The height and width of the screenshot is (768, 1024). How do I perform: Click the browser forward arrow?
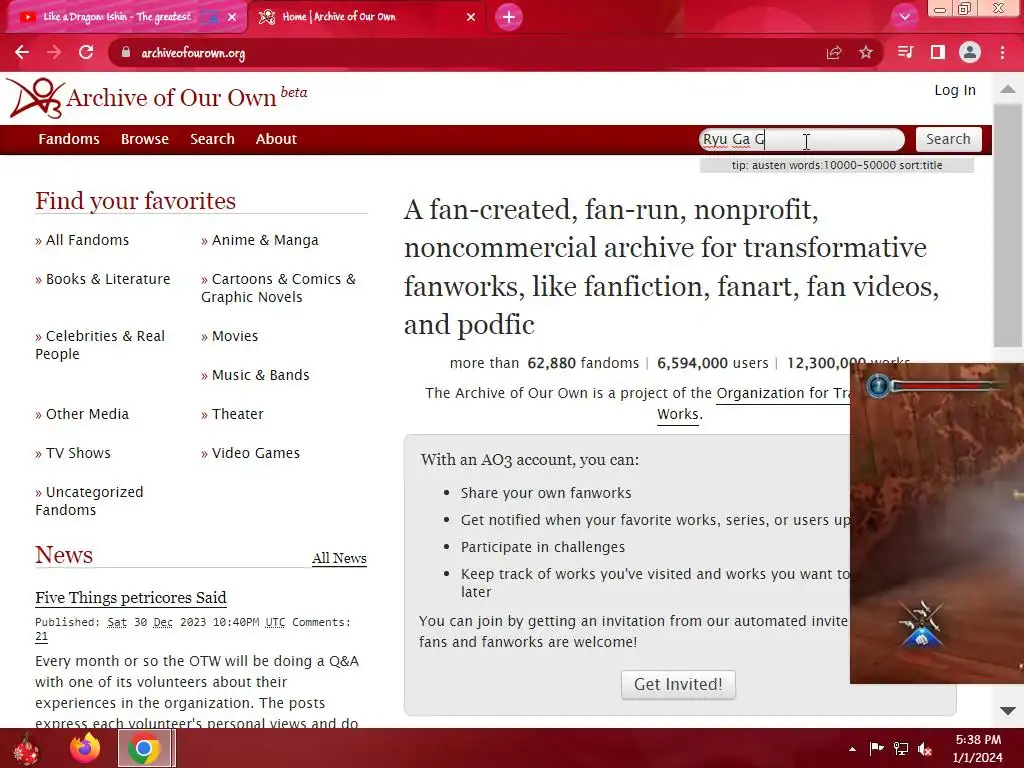54,52
